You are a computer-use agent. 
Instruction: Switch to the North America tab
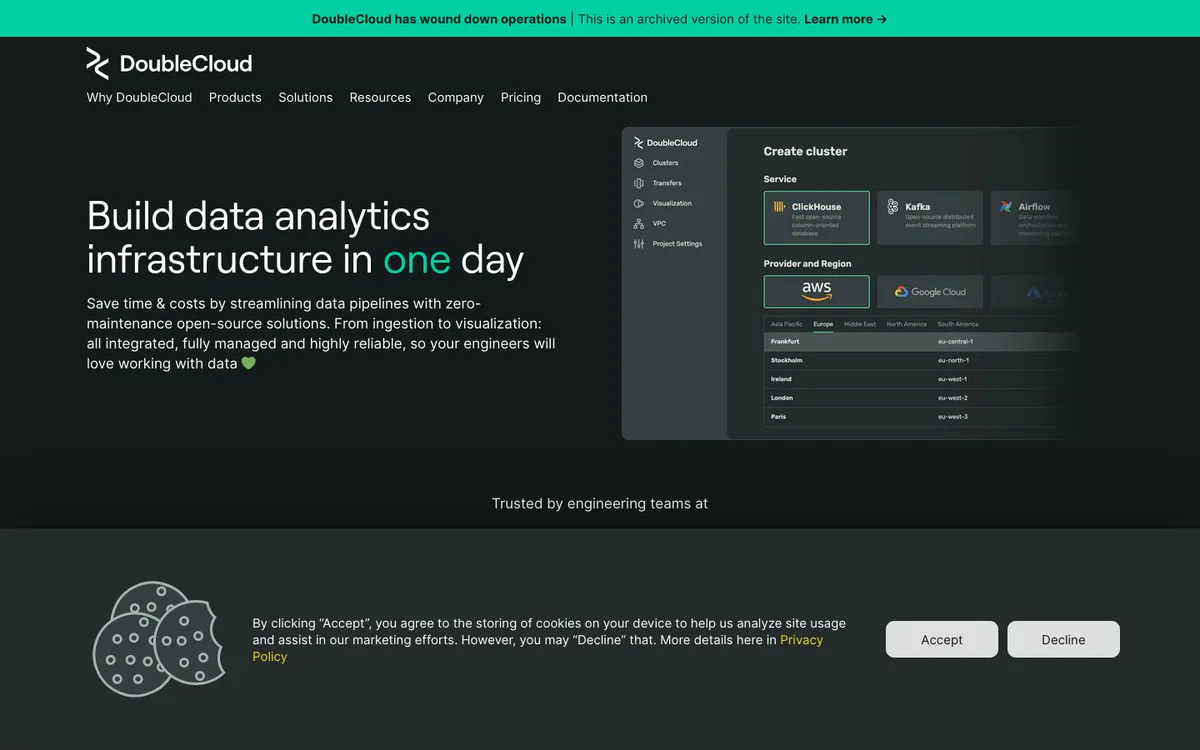pyautogui.click(x=907, y=324)
